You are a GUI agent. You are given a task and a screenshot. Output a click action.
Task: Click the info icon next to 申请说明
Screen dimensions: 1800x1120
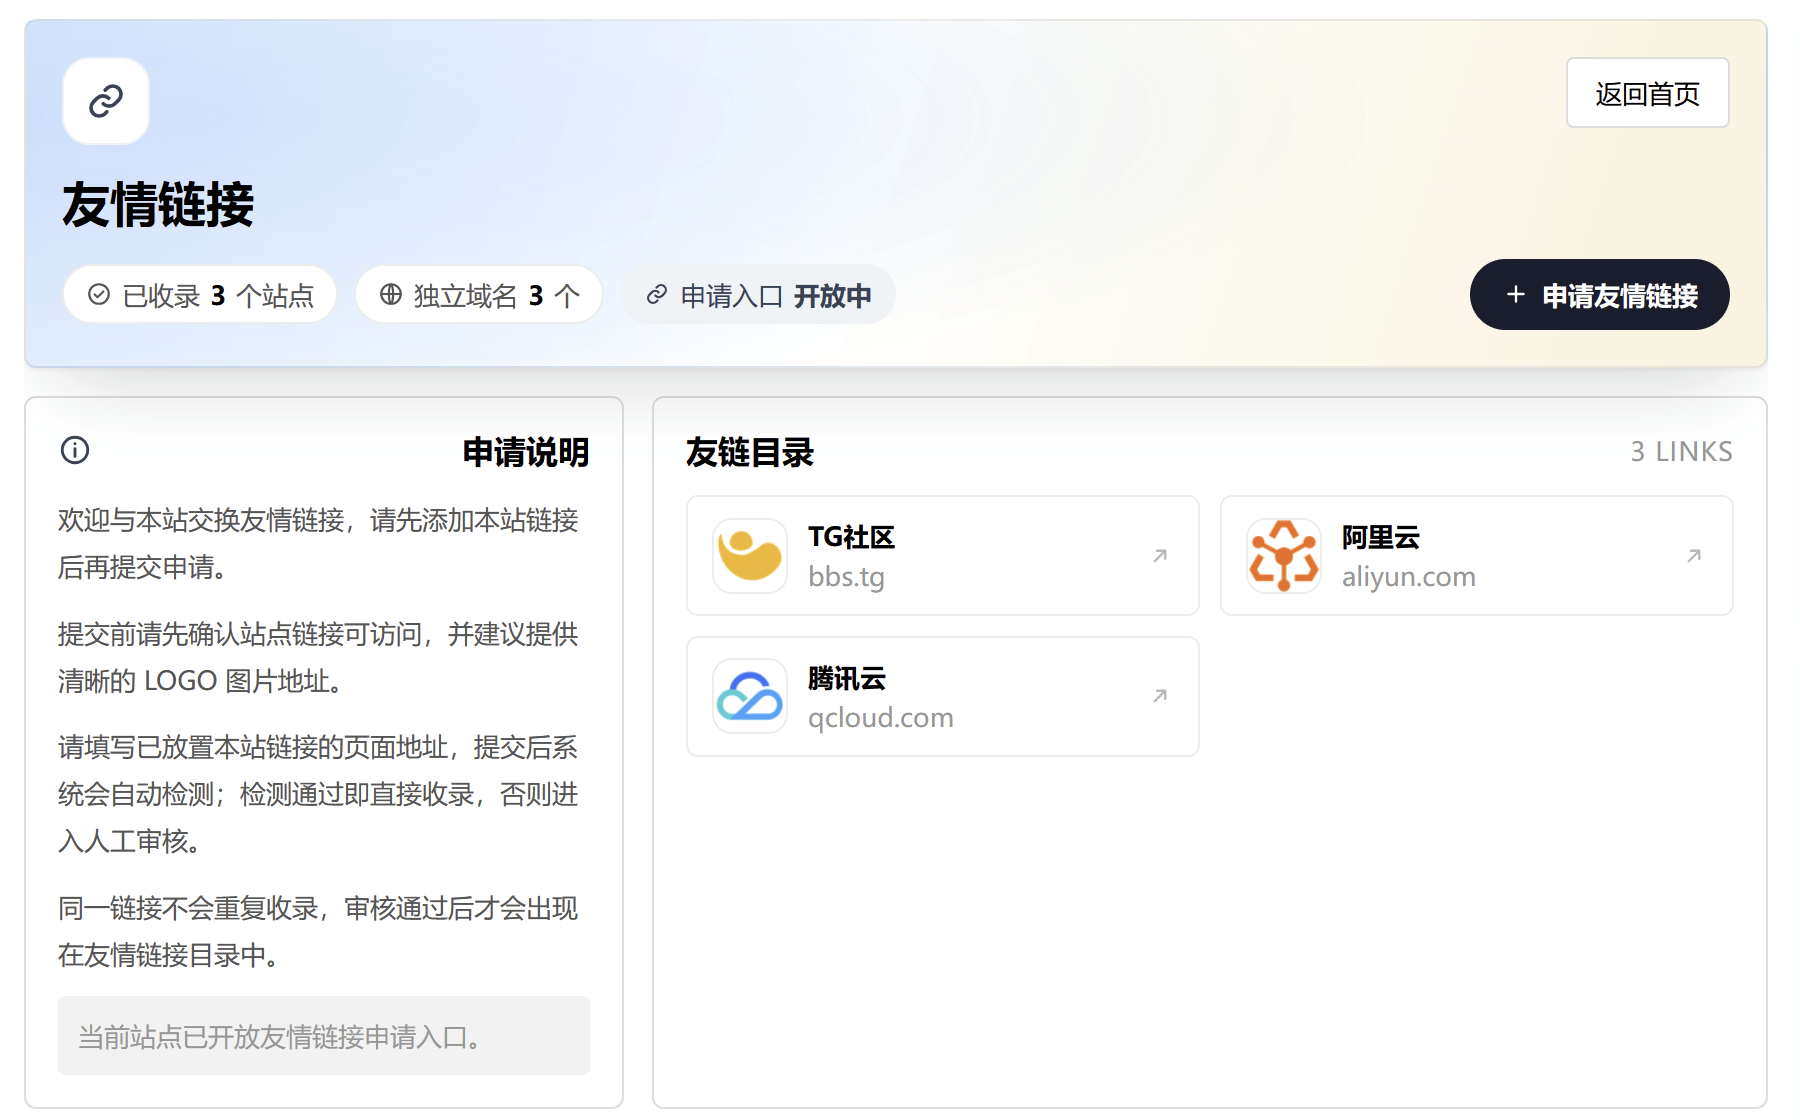pos(75,451)
